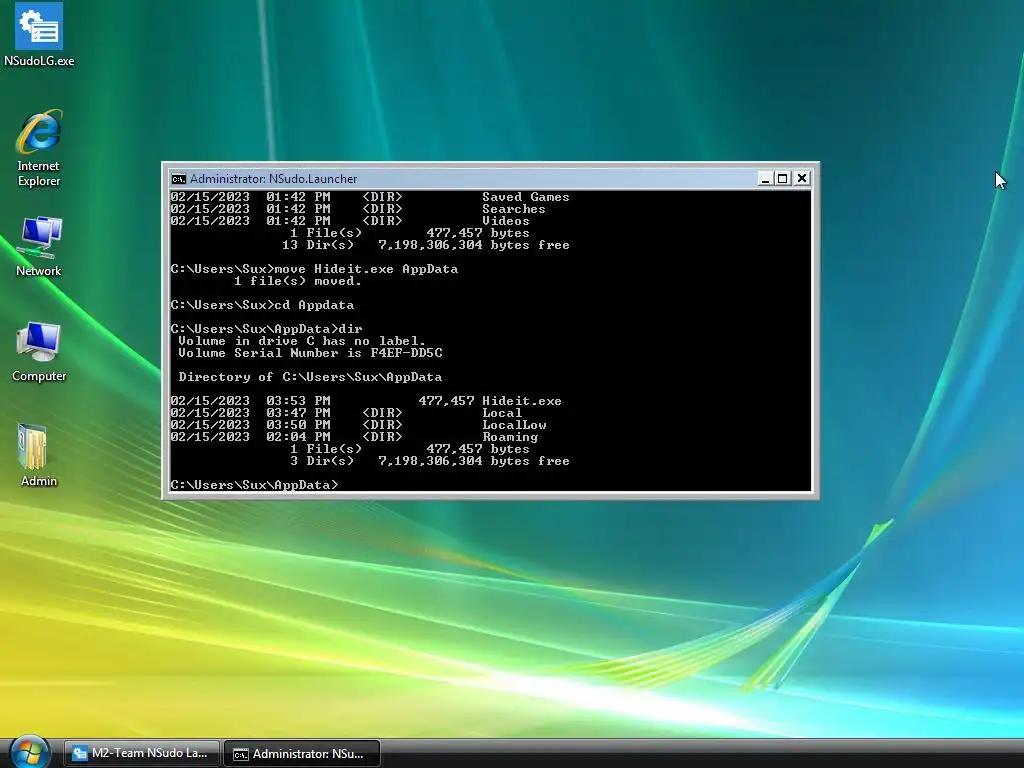Click 'Volume in drive C has no label.' line
The width and height of the screenshot is (1024, 768).
pyautogui.click(x=302, y=341)
